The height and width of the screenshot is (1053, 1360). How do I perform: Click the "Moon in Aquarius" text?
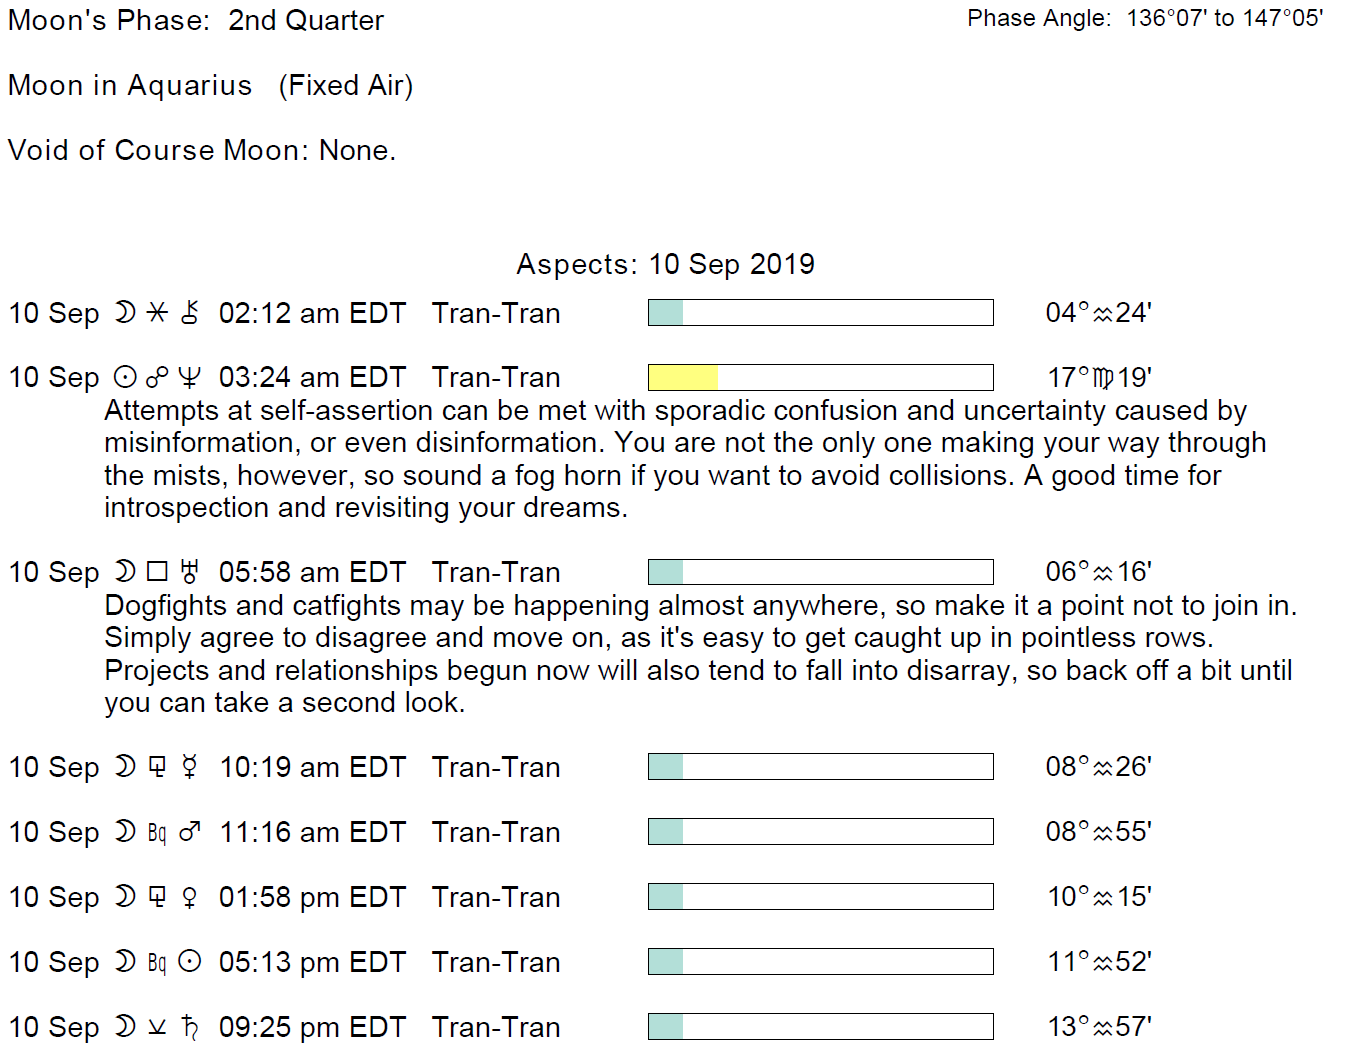130,85
